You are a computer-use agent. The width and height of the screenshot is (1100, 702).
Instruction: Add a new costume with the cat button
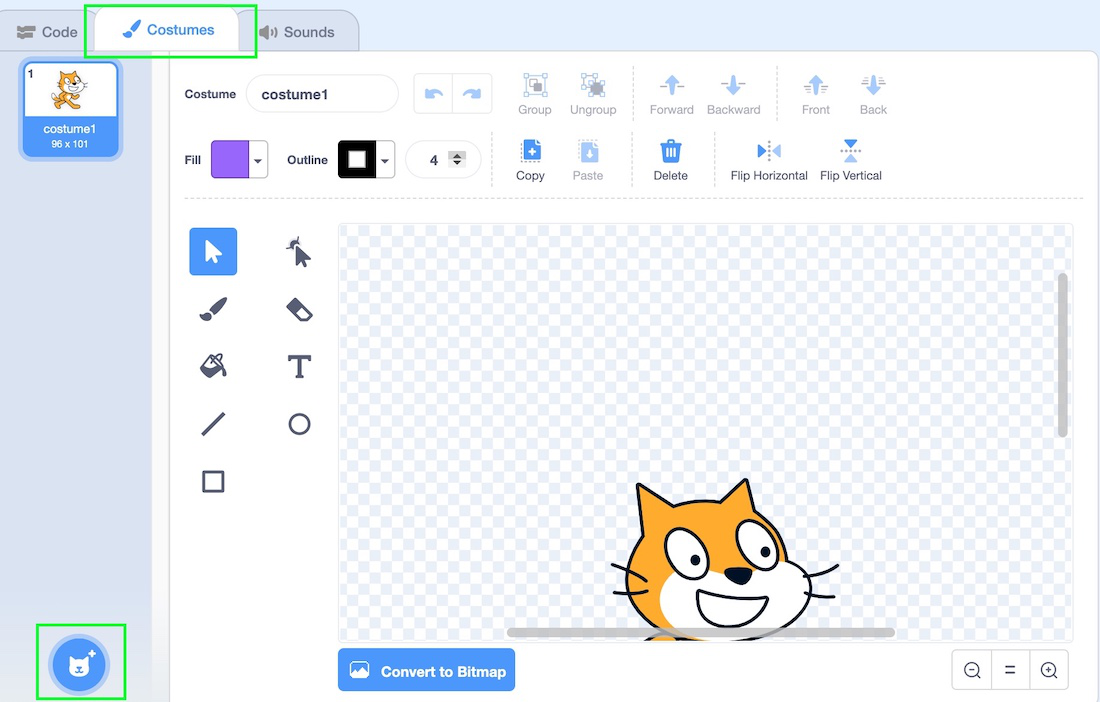pyautogui.click(x=81, y=661)
